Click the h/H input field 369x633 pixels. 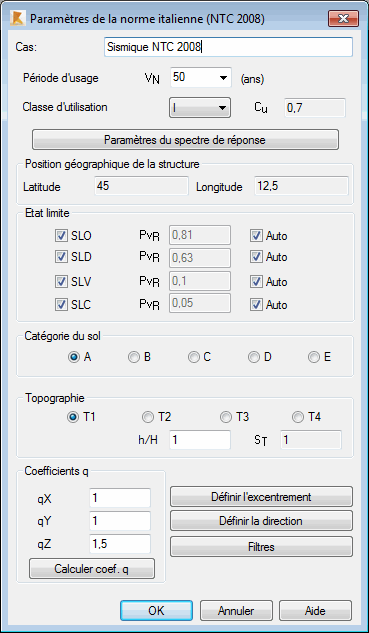200,440
